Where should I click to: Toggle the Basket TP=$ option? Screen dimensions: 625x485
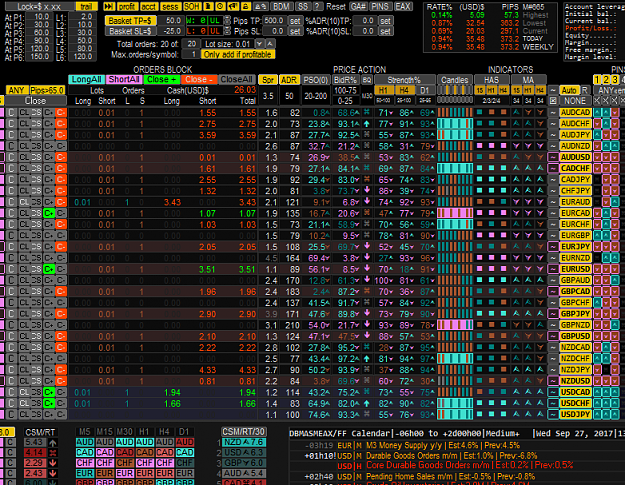[130, 20]
